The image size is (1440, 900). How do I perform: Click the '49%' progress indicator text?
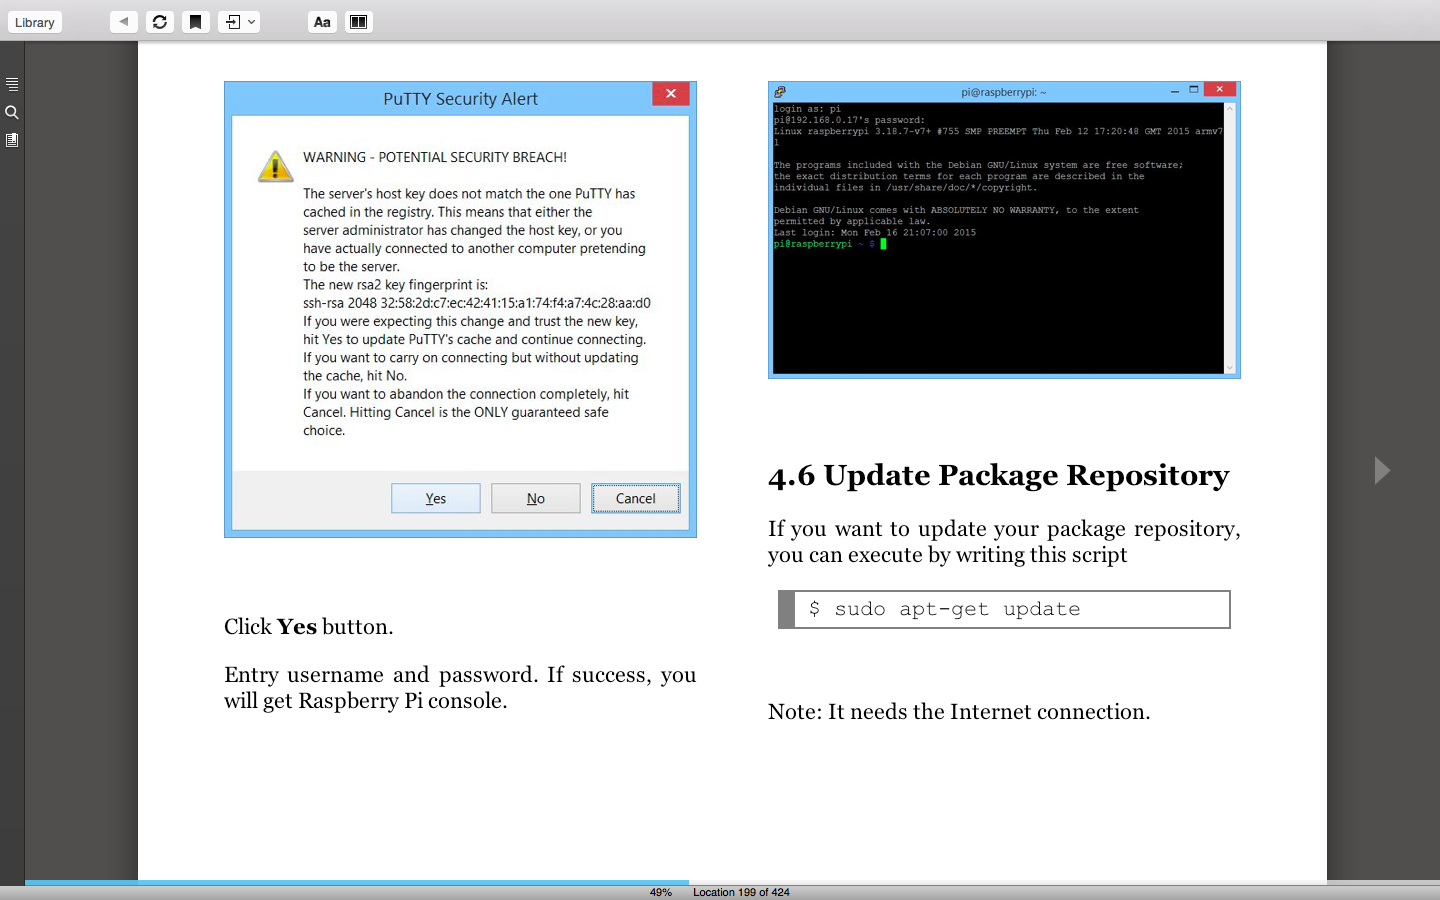tap(661, 892)
